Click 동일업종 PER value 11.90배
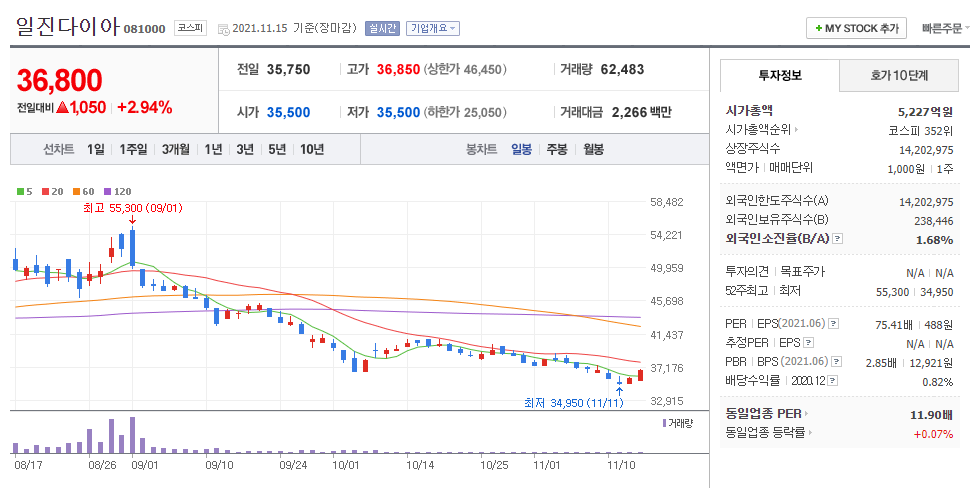Screen dimensions: 976x488 (932, 414)
